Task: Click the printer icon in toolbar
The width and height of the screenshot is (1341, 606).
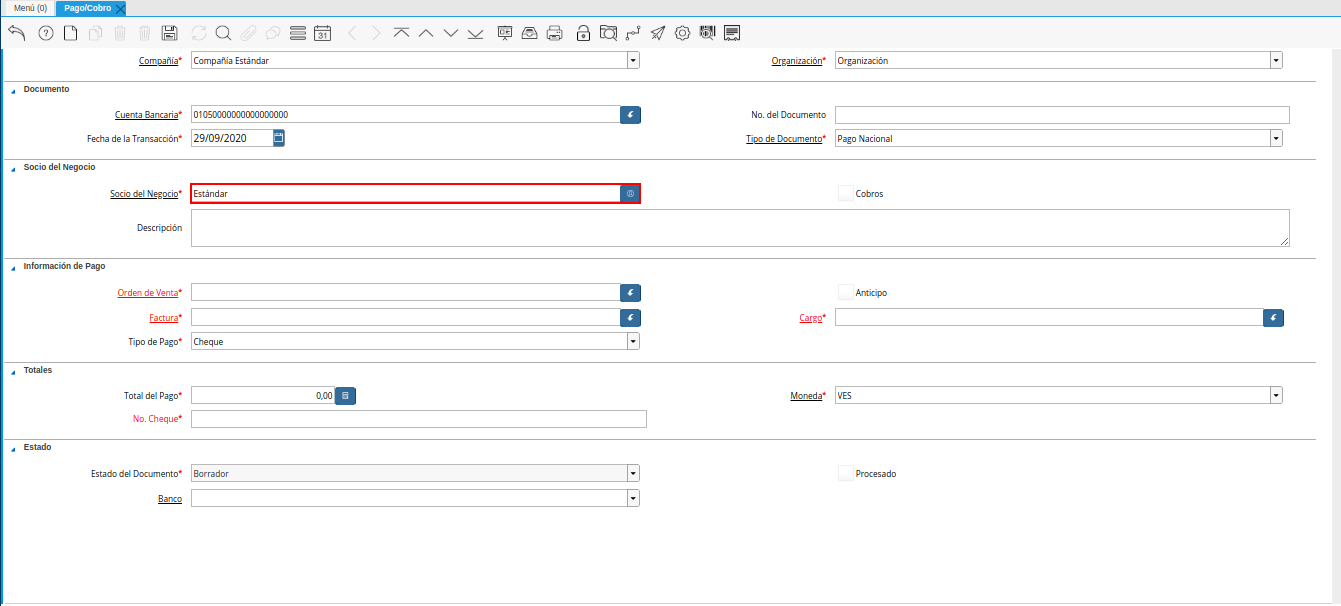Action: (x=555, y=33)
